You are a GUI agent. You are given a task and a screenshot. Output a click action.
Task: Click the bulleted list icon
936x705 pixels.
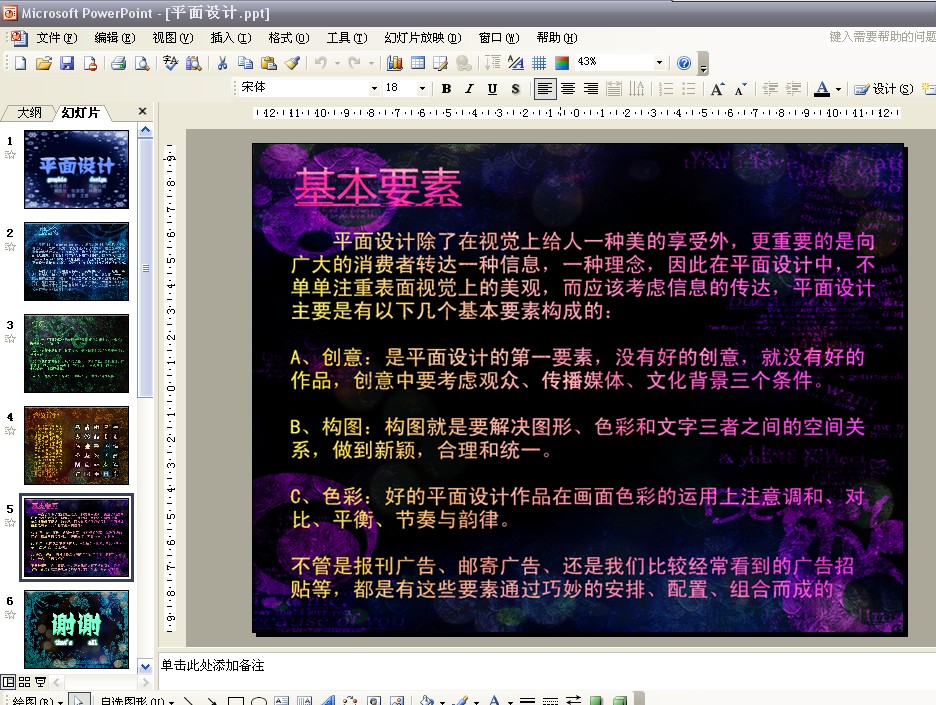pos(688,89)
